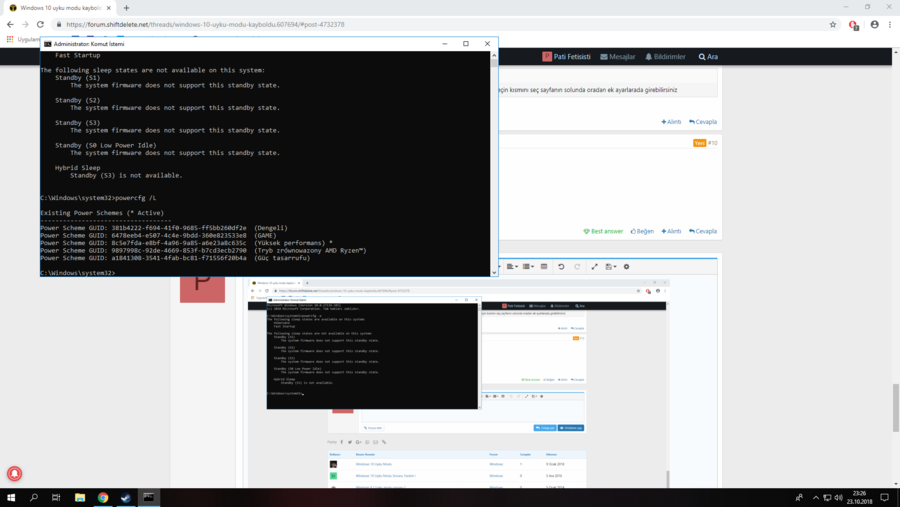Click the Ara search link
The width and height of the screenshot is (900, 507).
tap(708, 57)
